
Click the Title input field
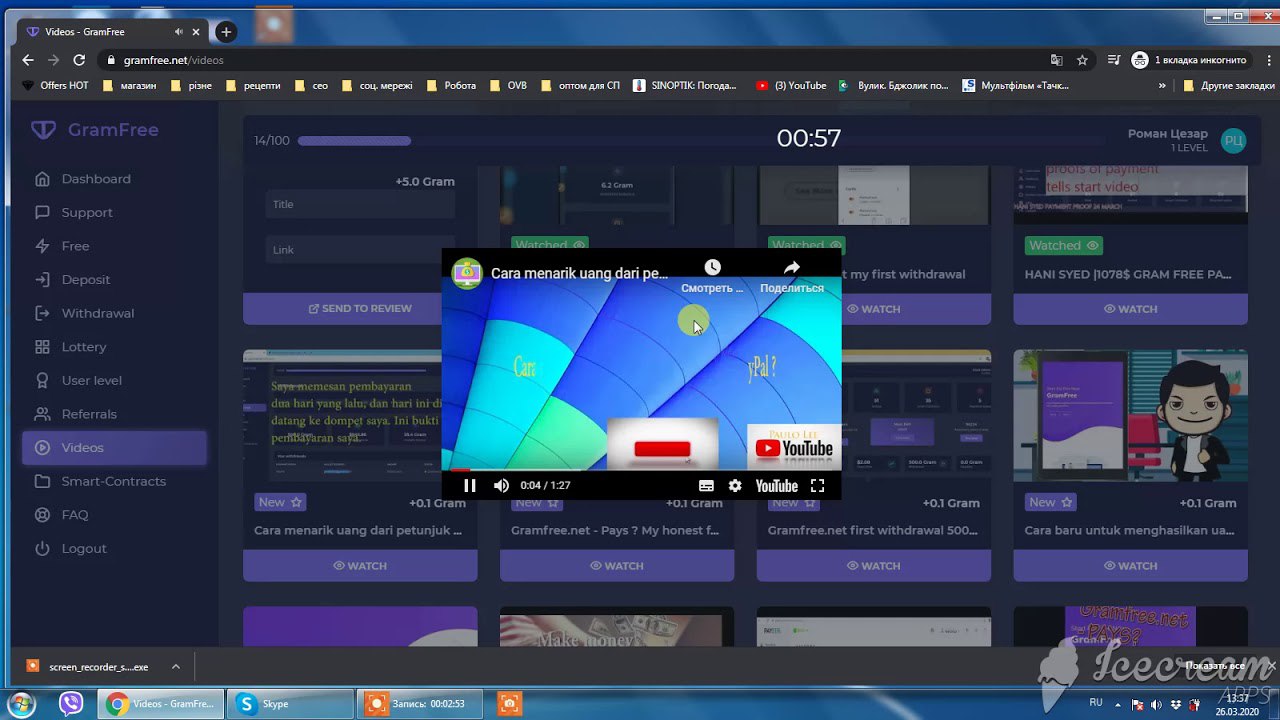click(360, 204)
